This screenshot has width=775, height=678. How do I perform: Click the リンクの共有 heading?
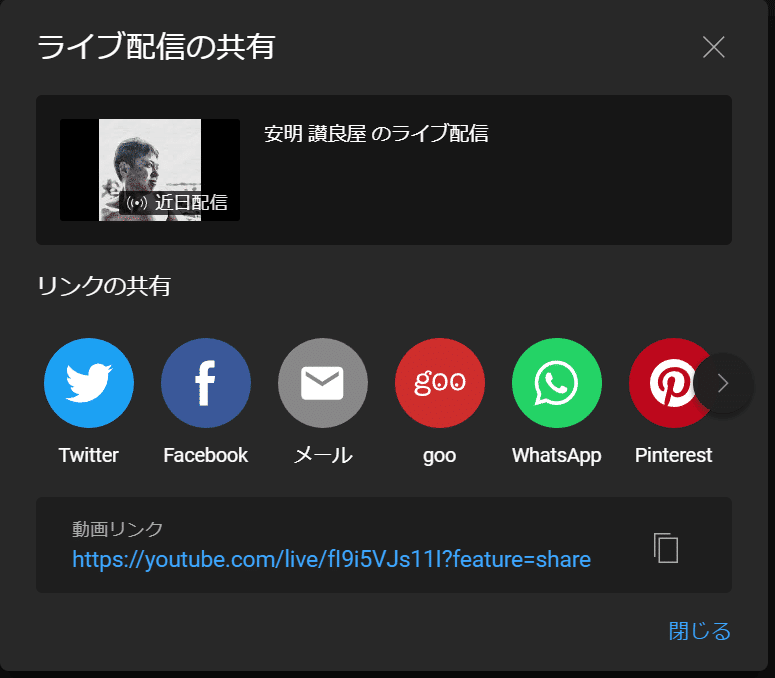point(104,286)
